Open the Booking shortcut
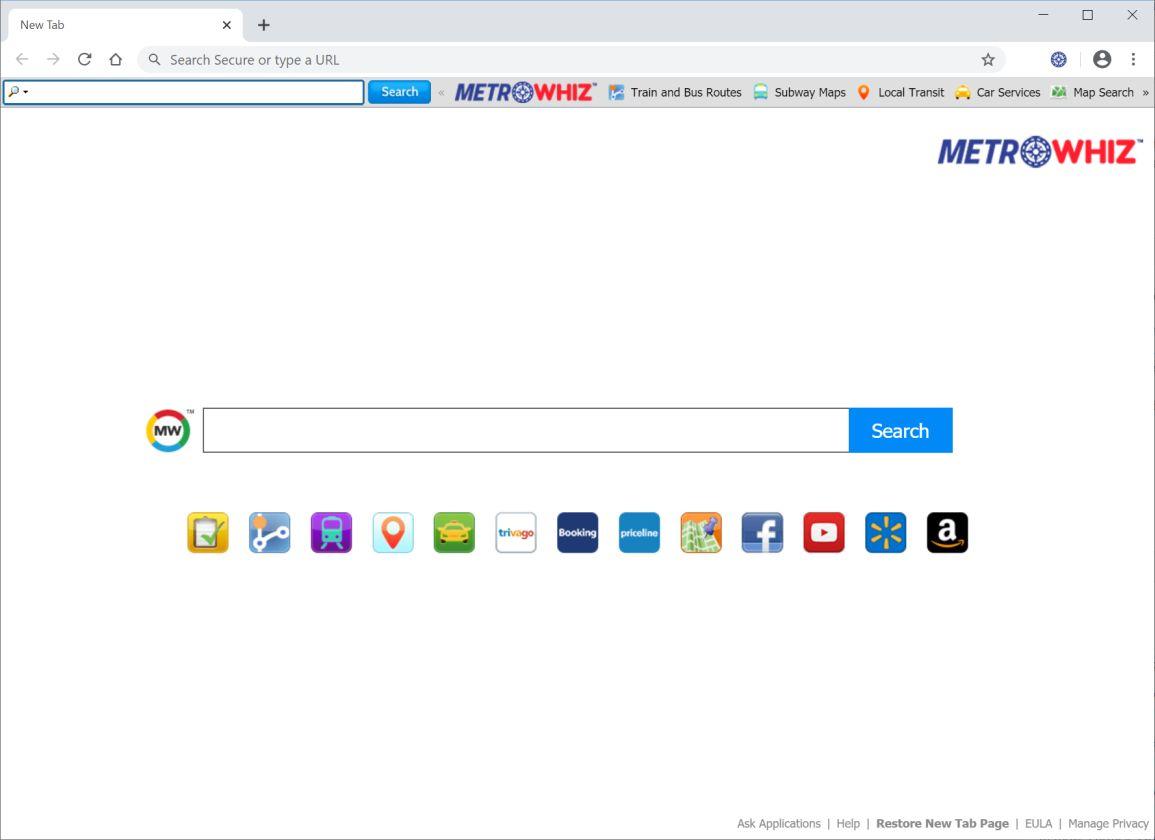 click(578, 532)
